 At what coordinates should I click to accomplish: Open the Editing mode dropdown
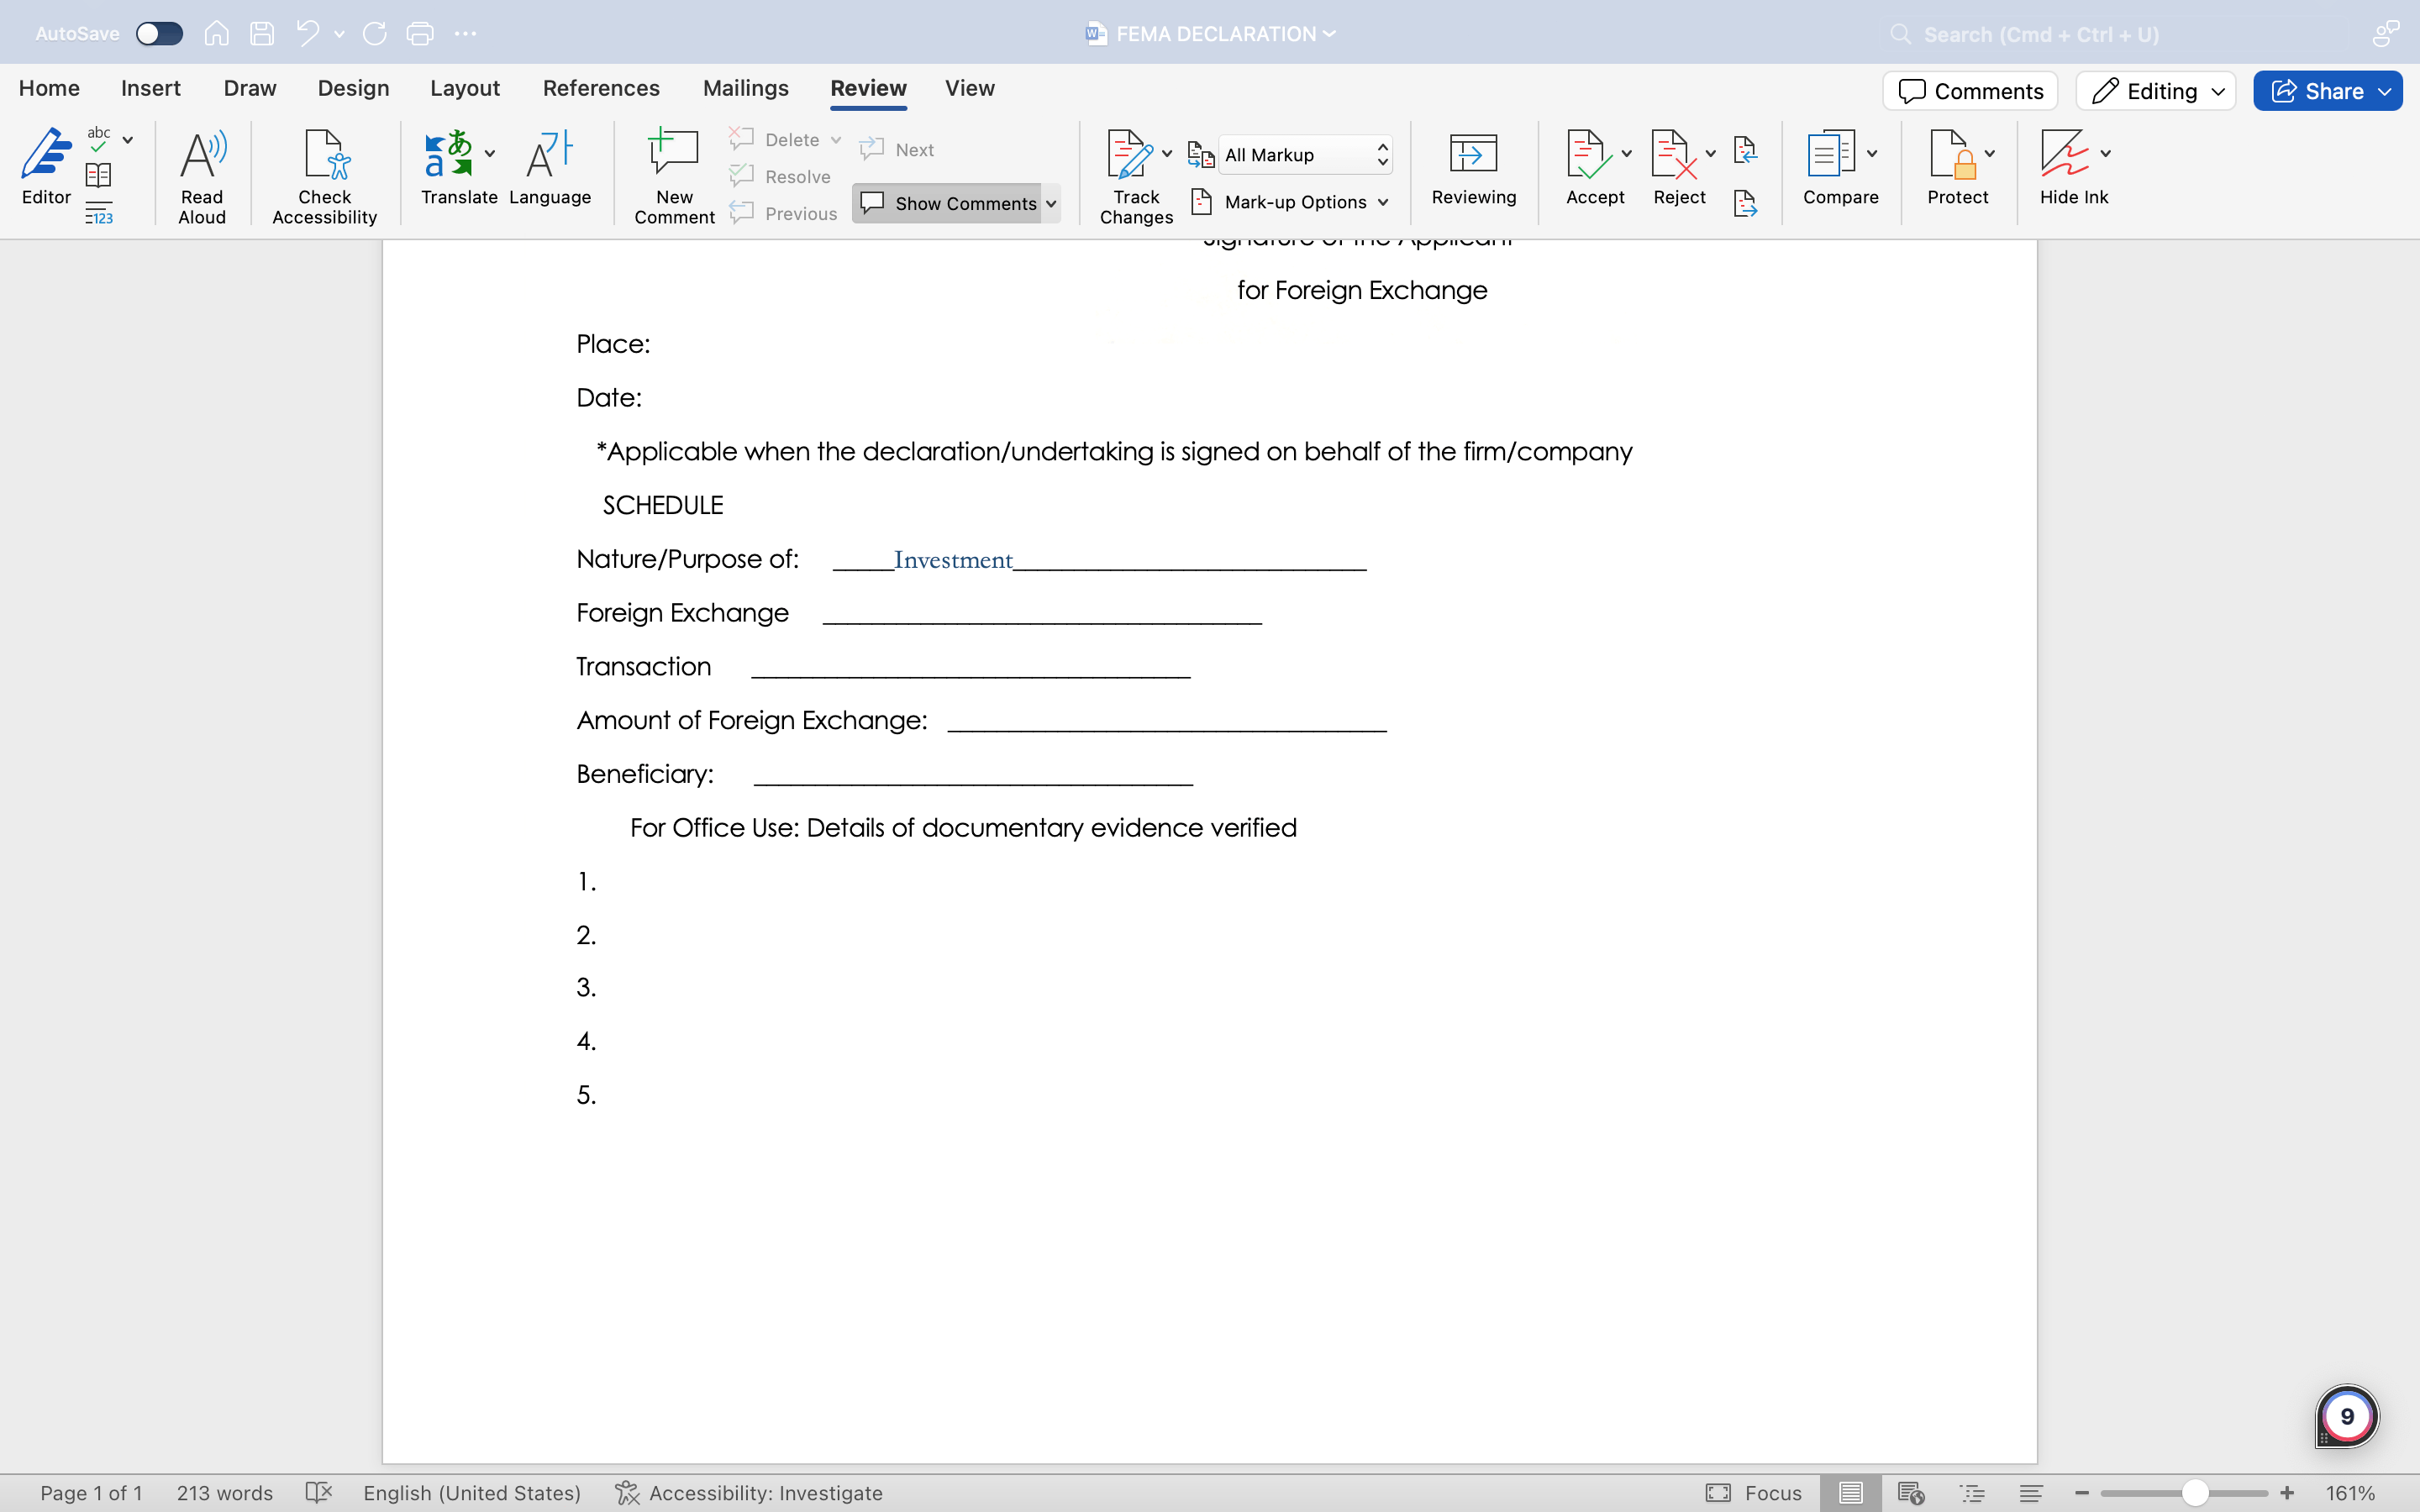[2156, 91]
